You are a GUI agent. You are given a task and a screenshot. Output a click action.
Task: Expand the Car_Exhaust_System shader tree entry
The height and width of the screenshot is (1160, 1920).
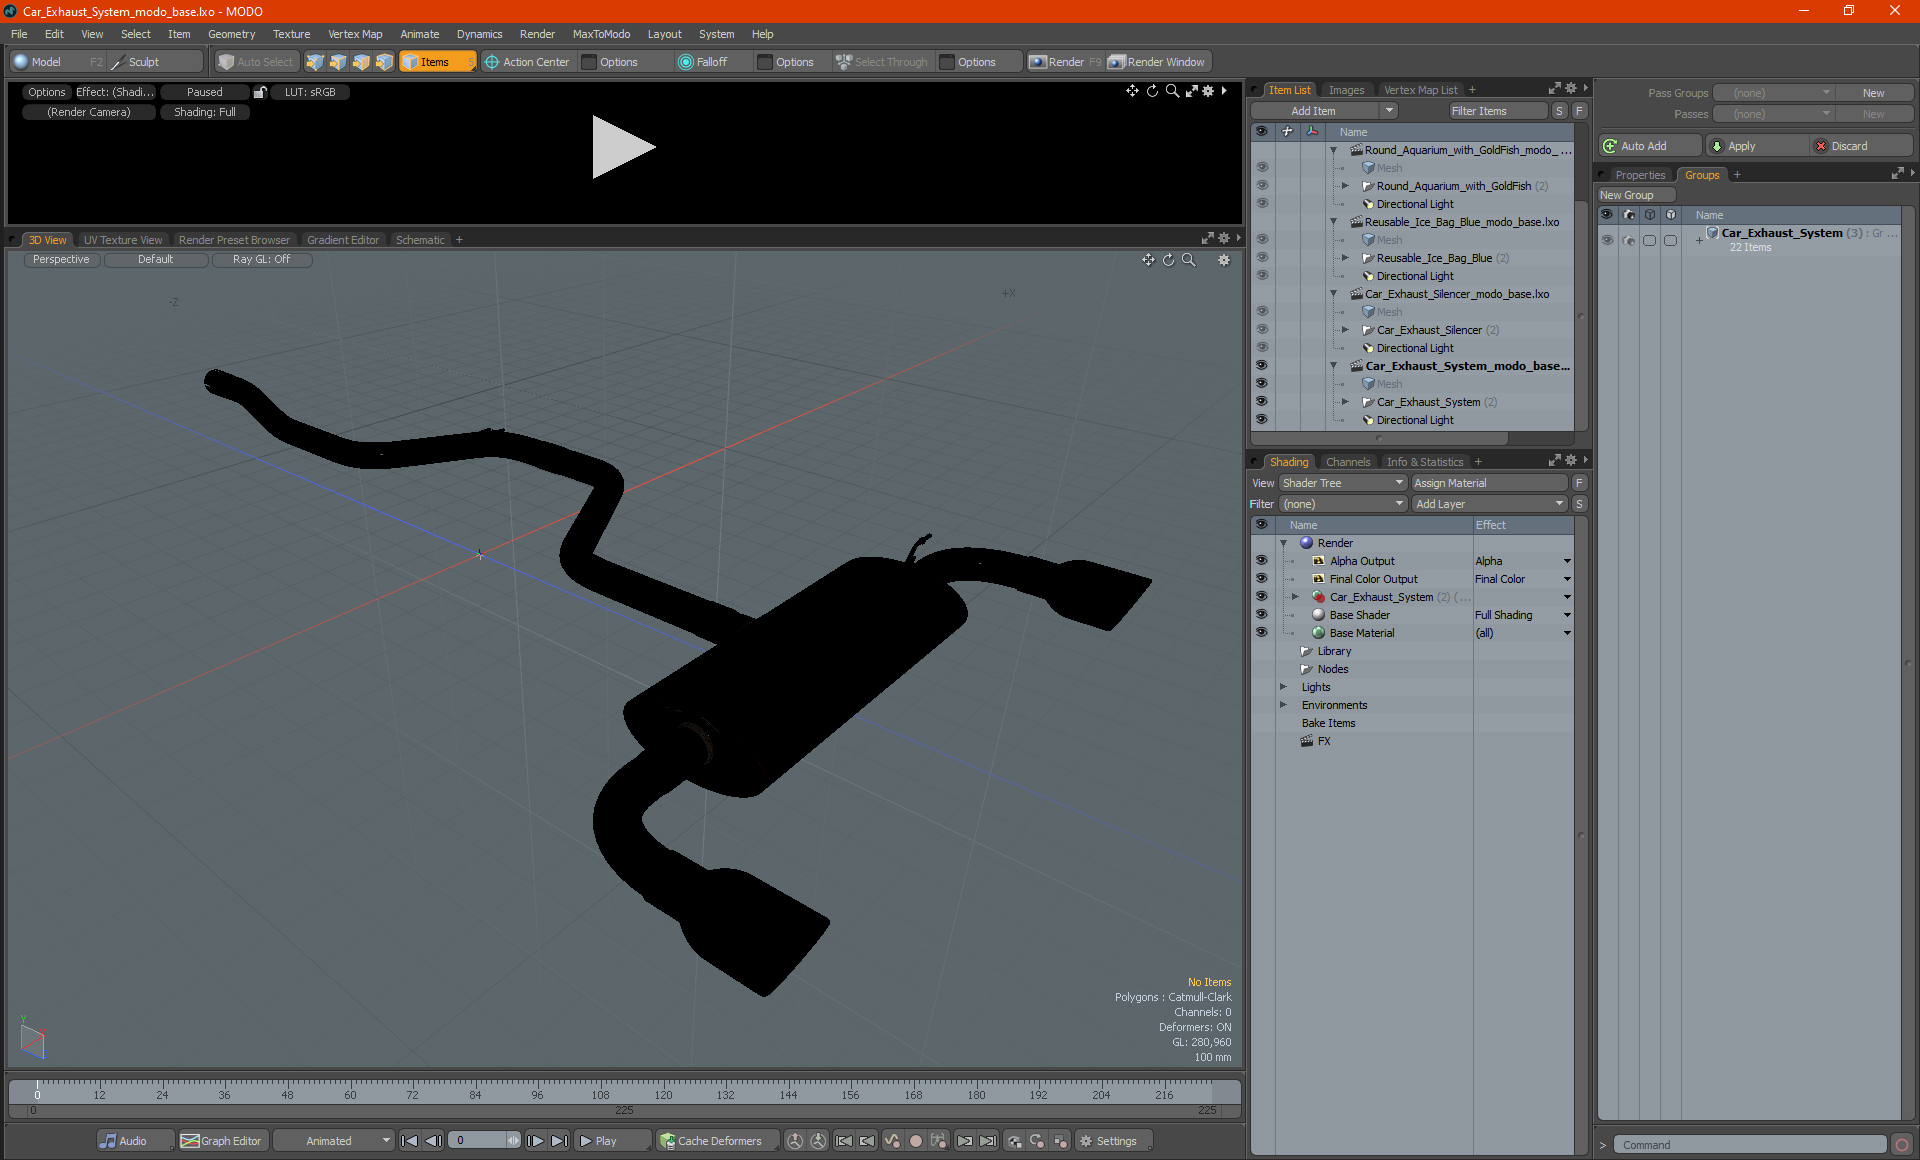pos(1299,596)
